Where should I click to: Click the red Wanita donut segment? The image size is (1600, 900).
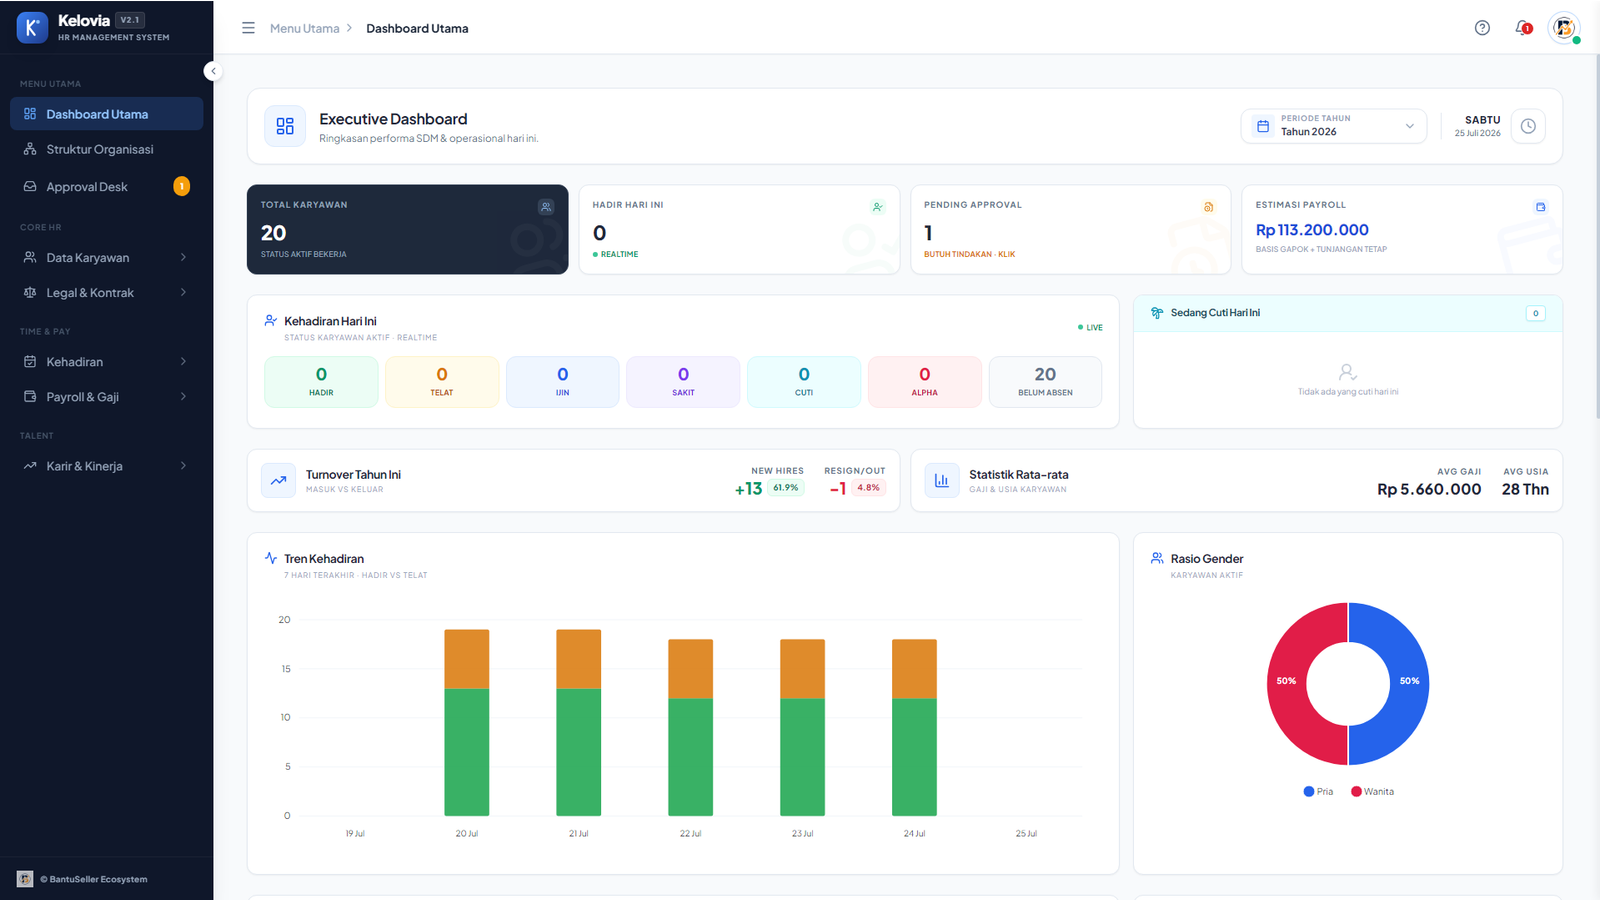pyautogui.click(x=1287, y=684)
